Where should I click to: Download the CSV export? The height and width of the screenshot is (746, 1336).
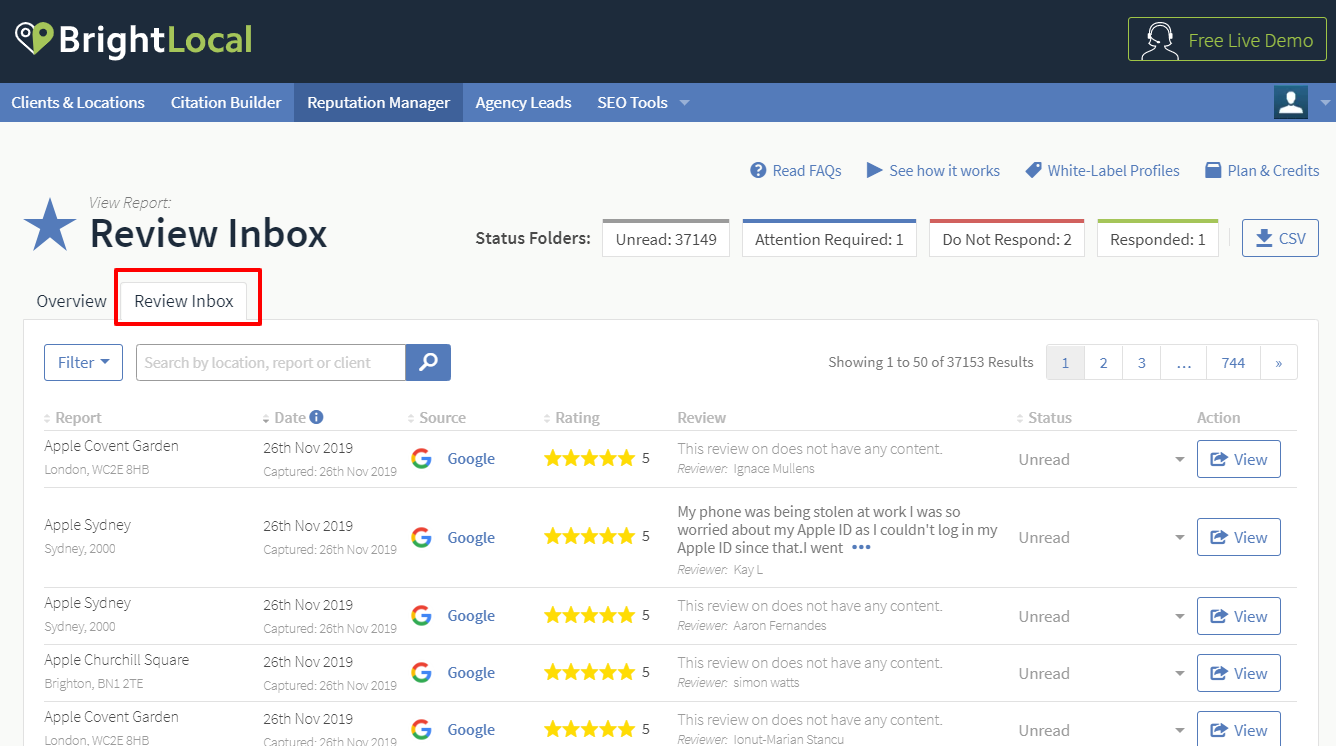(x=1280, y=238)
